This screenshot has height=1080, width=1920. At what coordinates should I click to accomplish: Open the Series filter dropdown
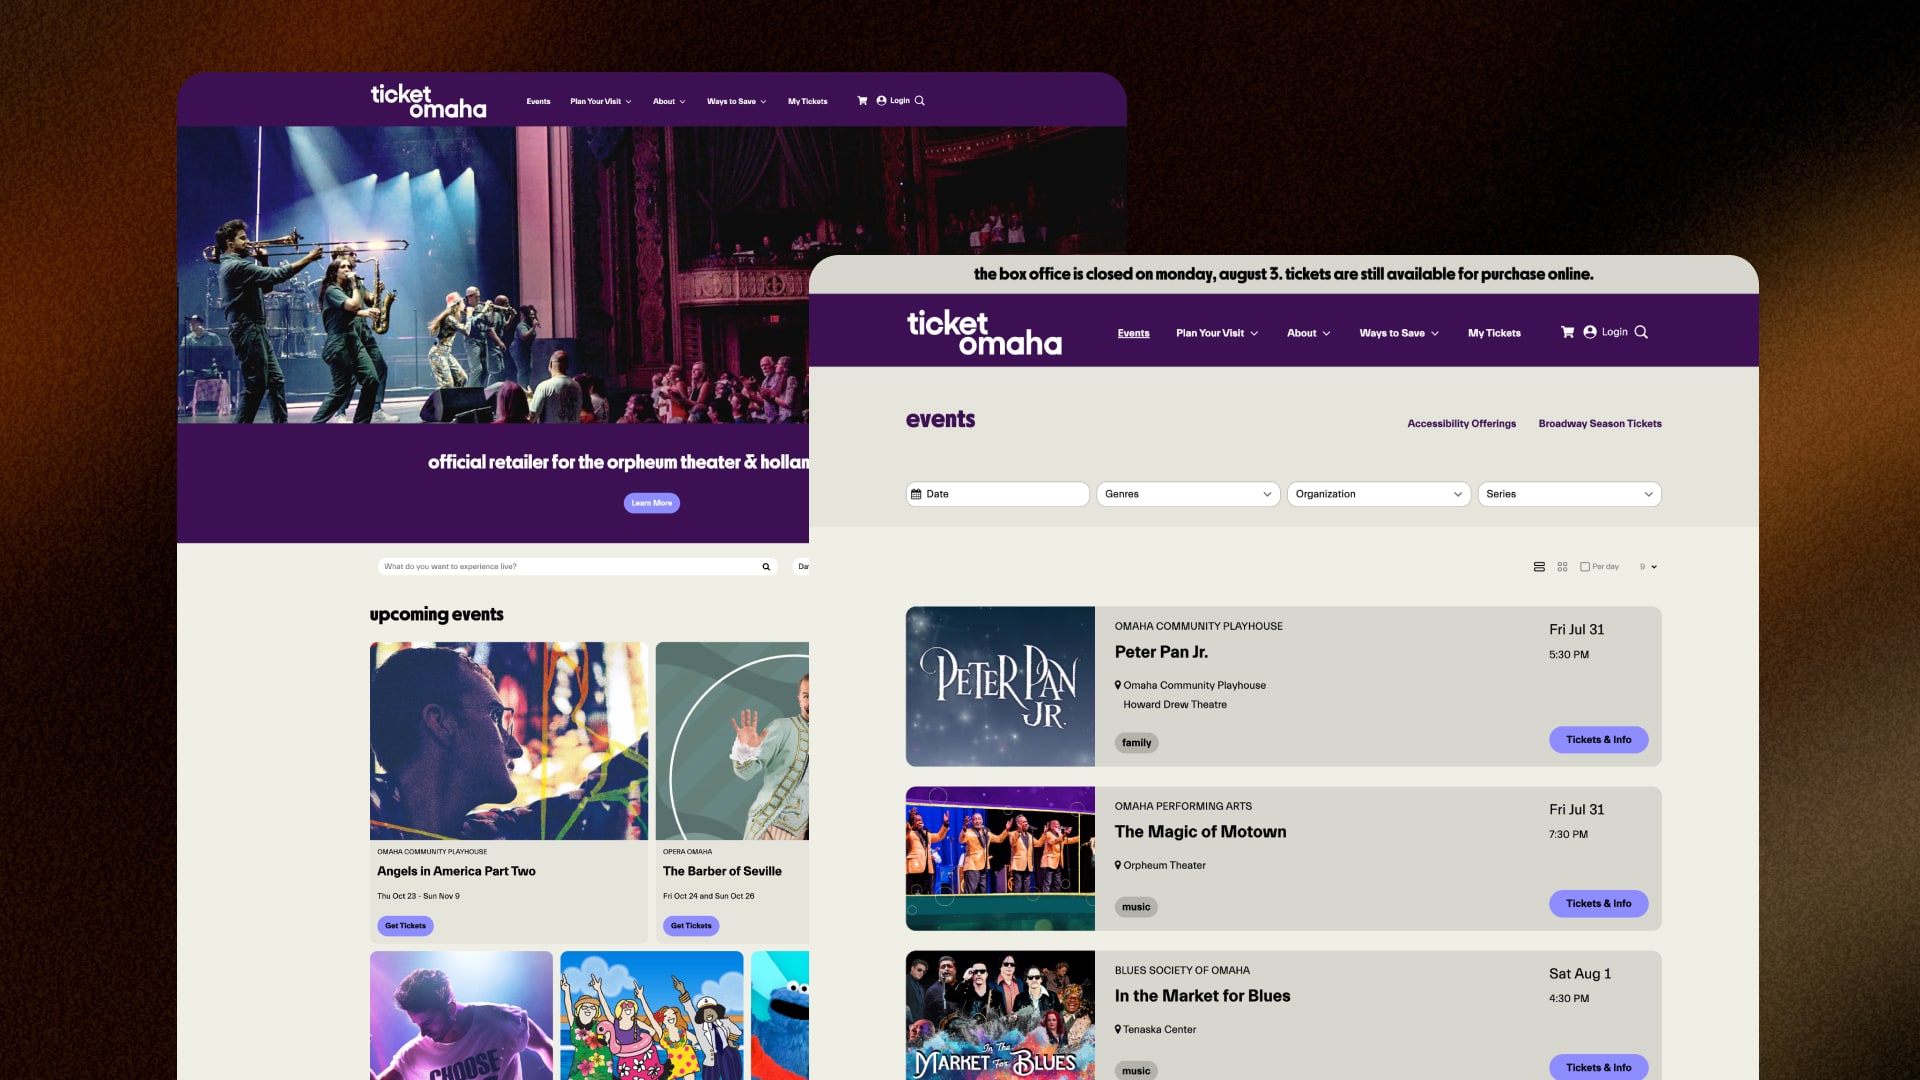tap(1569, 494)
